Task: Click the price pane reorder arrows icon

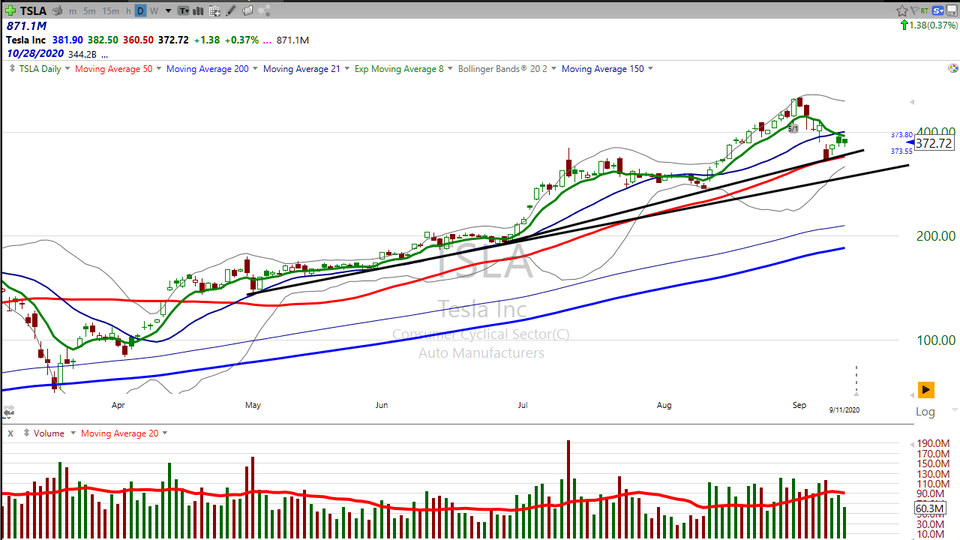Action: click(12, 69)
